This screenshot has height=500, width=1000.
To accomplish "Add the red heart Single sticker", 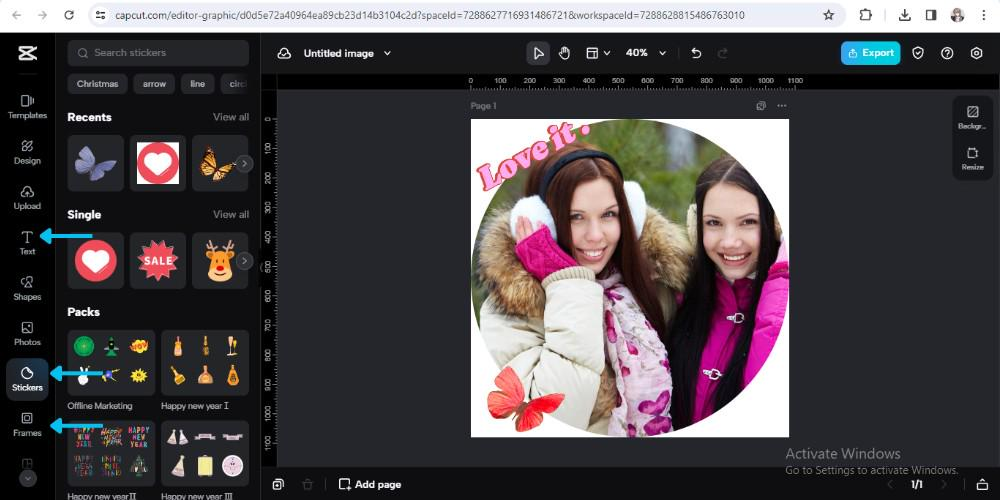I will tap(96, 261).
